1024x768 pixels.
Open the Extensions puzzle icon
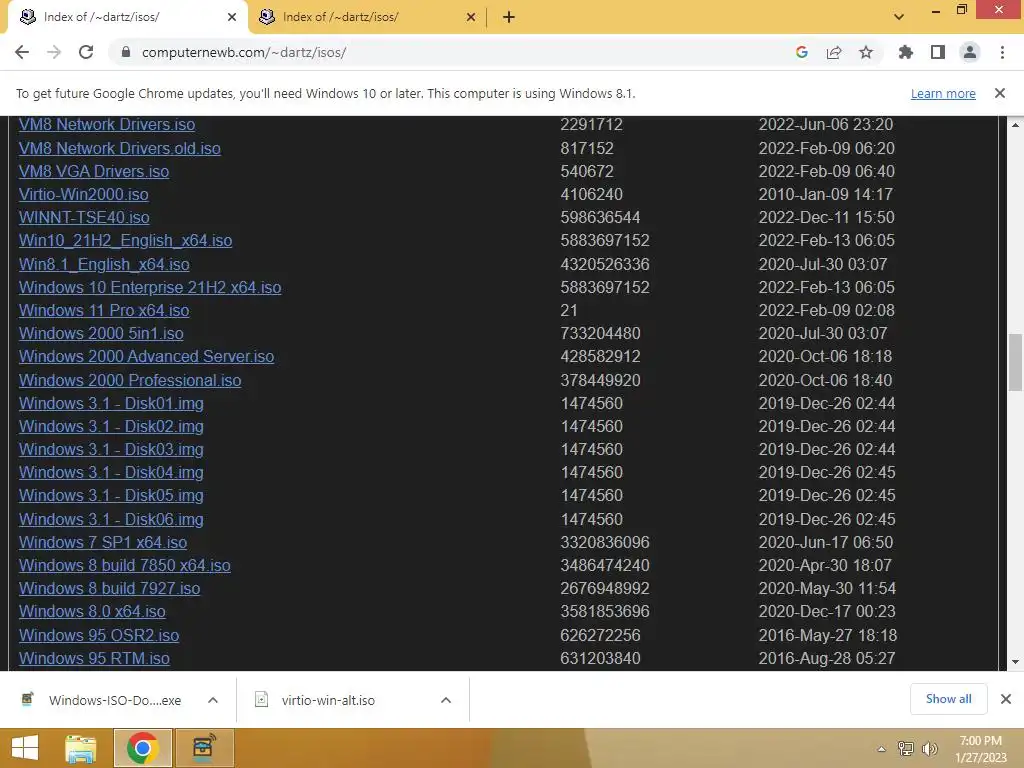(905, 52)
